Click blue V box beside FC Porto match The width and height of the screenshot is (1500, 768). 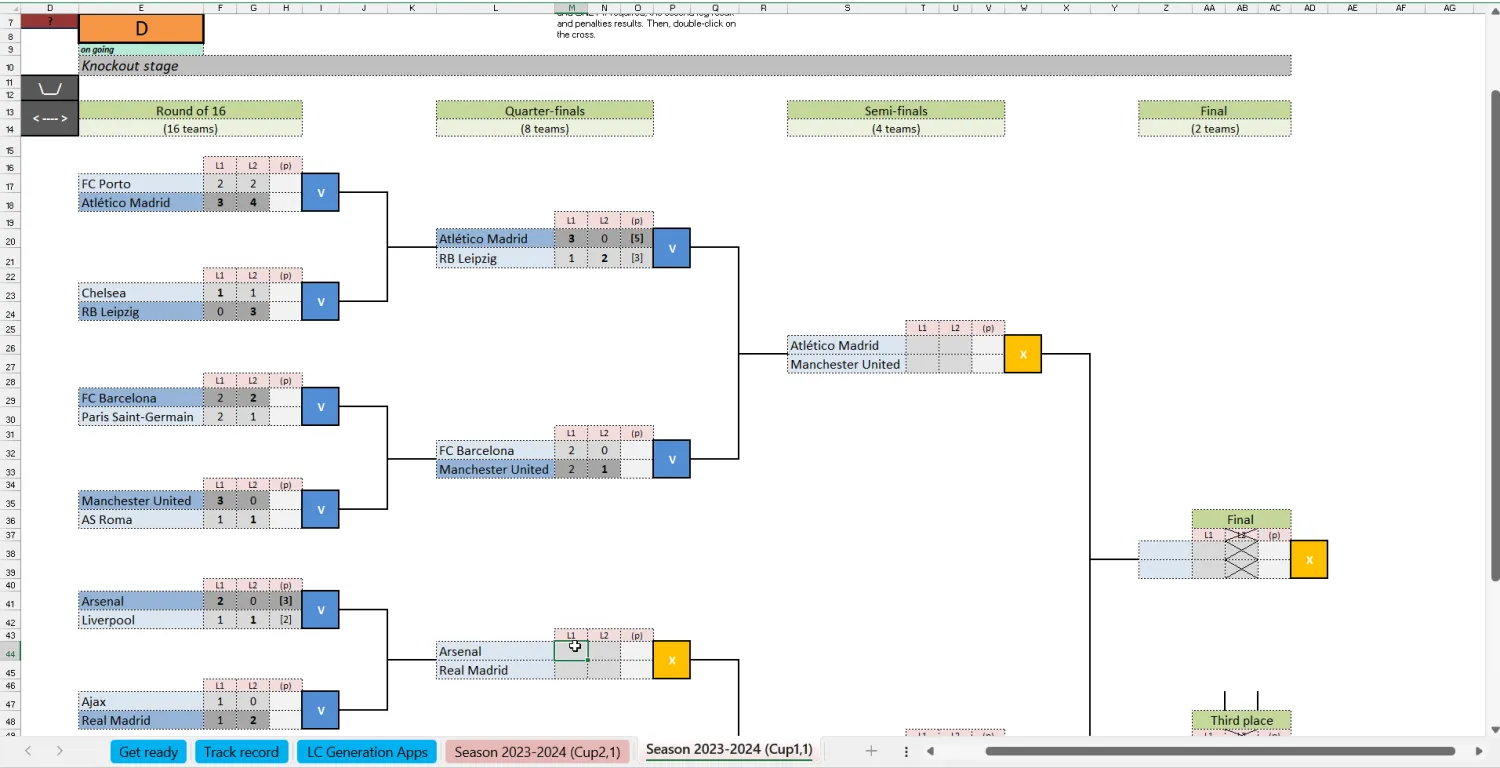[x=320, y=192]
